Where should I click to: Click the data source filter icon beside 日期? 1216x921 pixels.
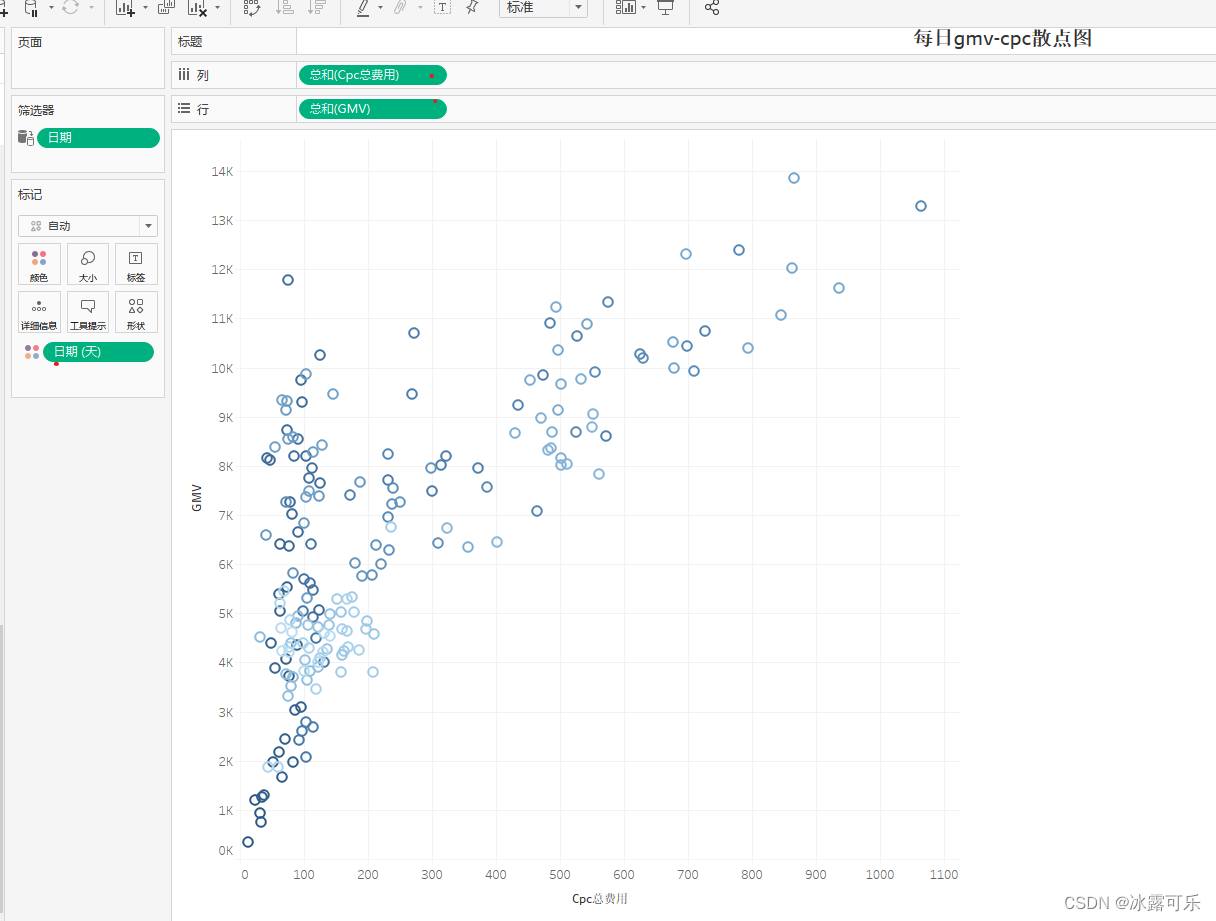tap(26, 138)
